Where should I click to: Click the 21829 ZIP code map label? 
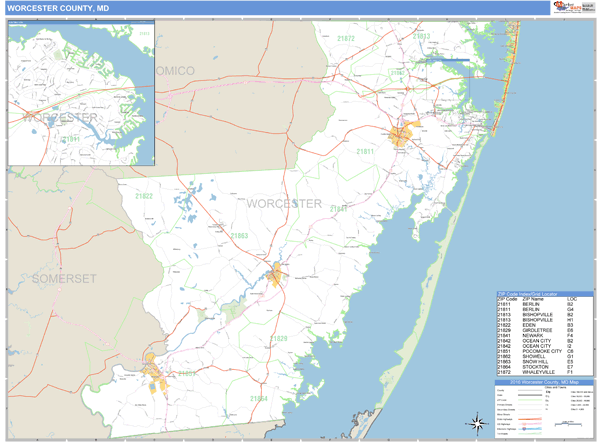tap(278, 339)
